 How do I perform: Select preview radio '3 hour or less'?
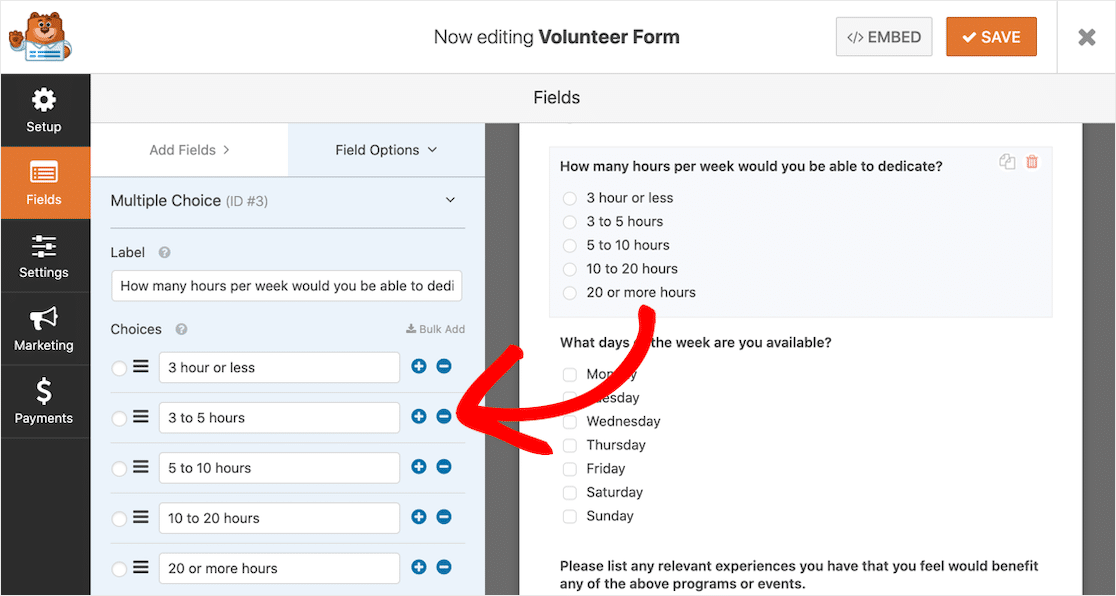569,199
